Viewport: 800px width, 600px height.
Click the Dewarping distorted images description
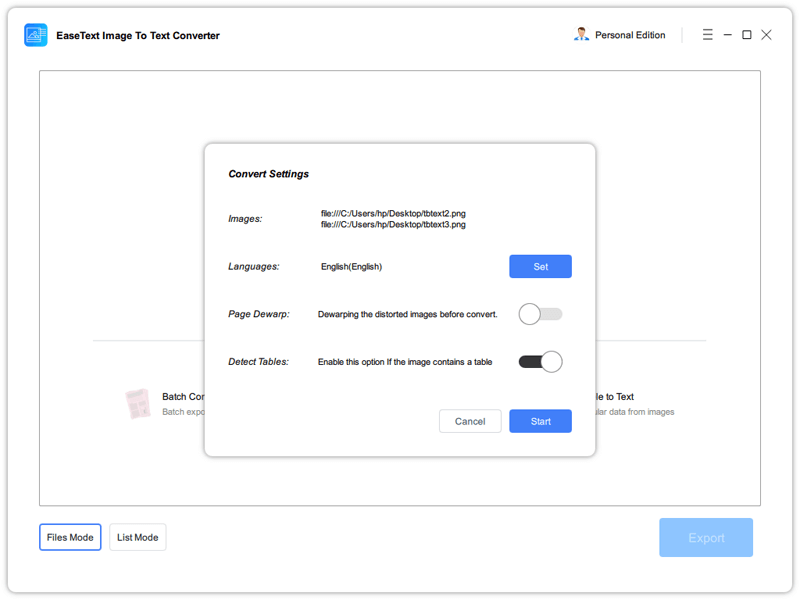tap(407, 314)
